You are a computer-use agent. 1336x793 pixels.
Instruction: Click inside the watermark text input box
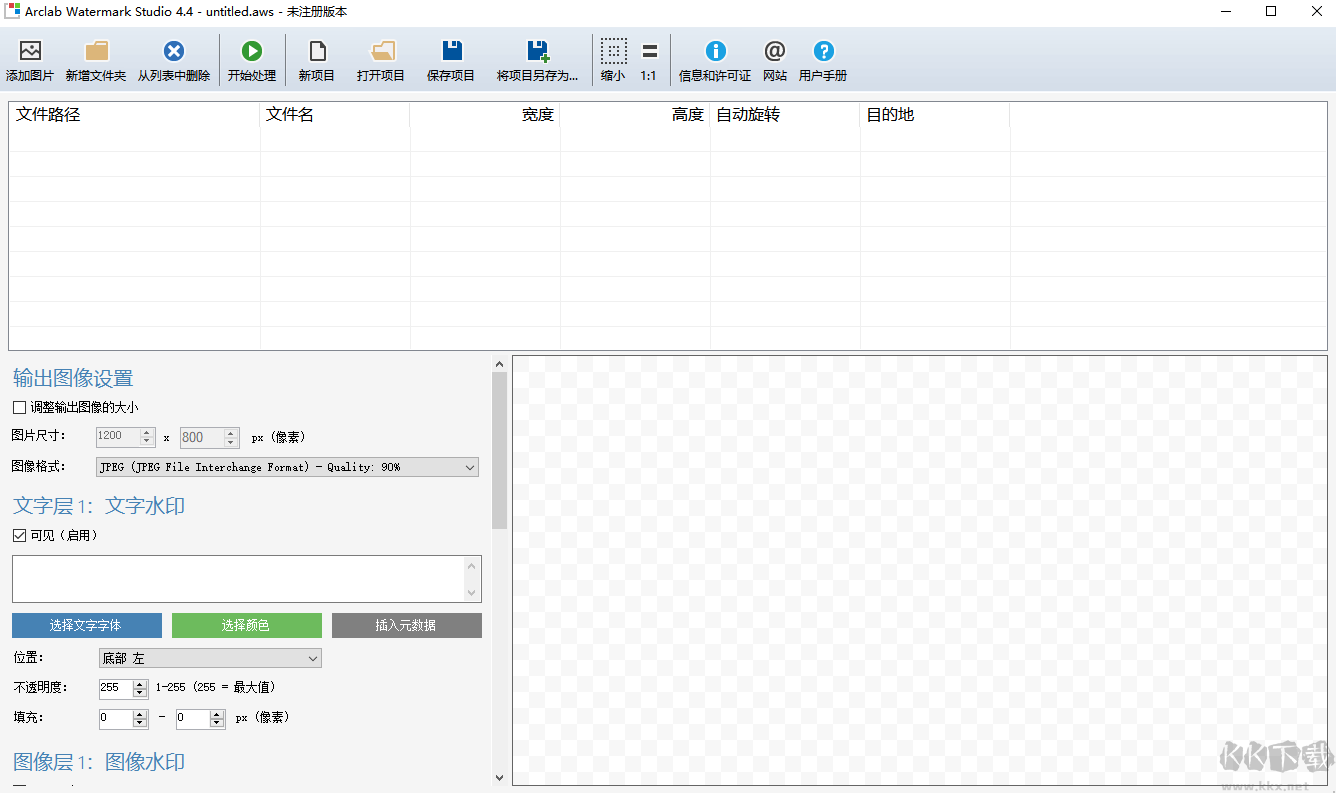point(238,579)
